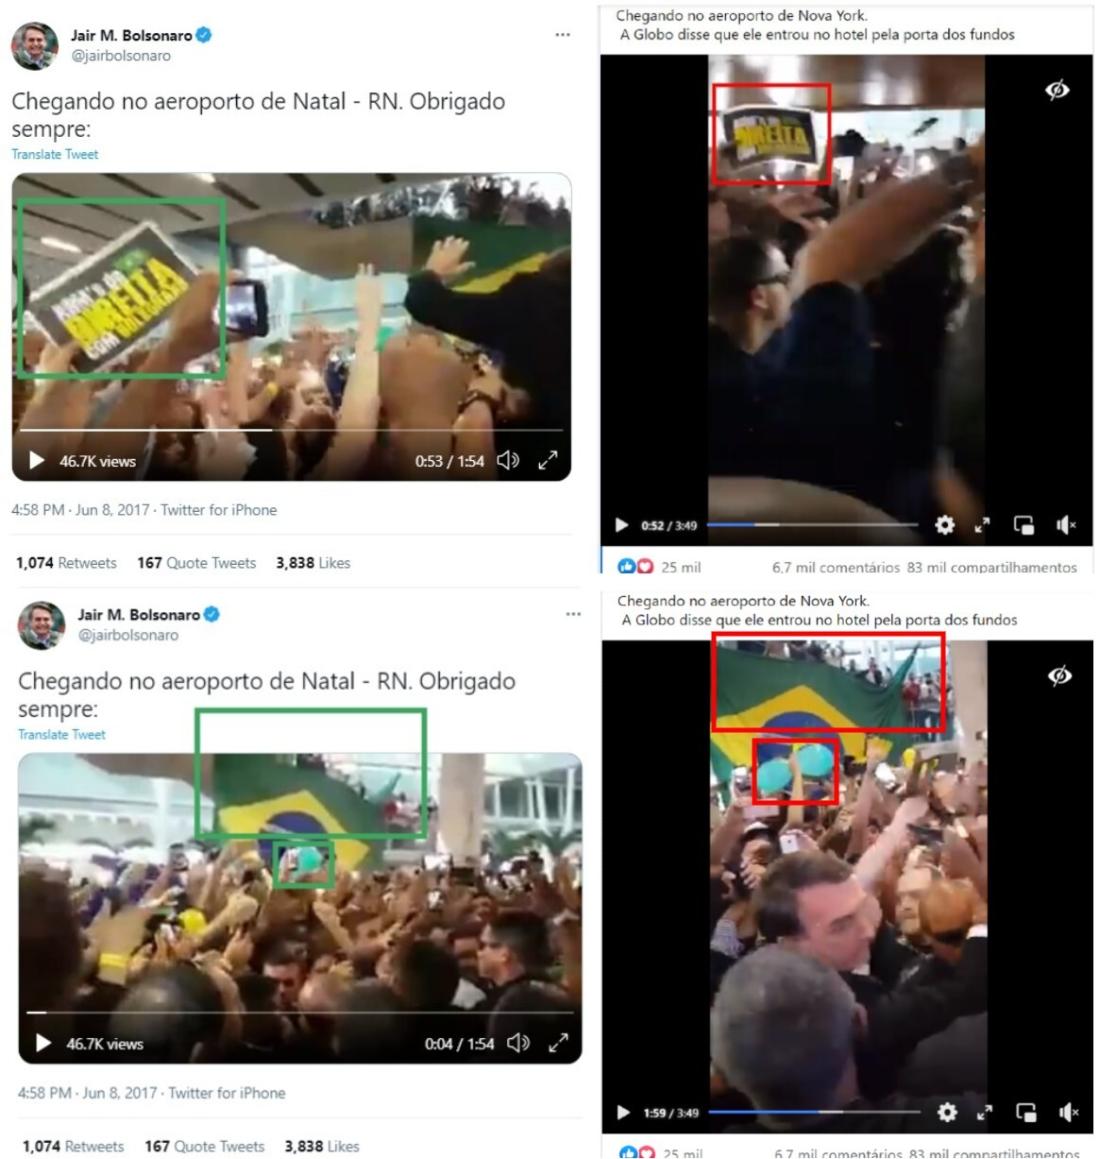1100x1159 pixels.
Task: Toggle the crossed-eye icon on top Facebook video
Action: point(1057,90)
